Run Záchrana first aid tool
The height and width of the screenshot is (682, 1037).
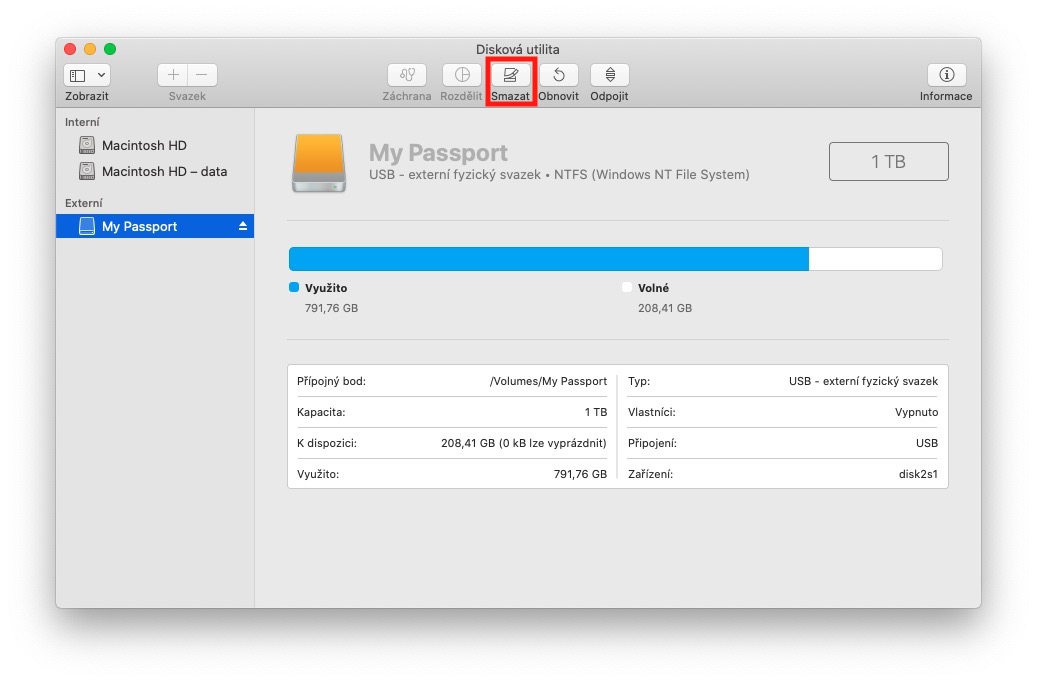(x=407, y=75)
